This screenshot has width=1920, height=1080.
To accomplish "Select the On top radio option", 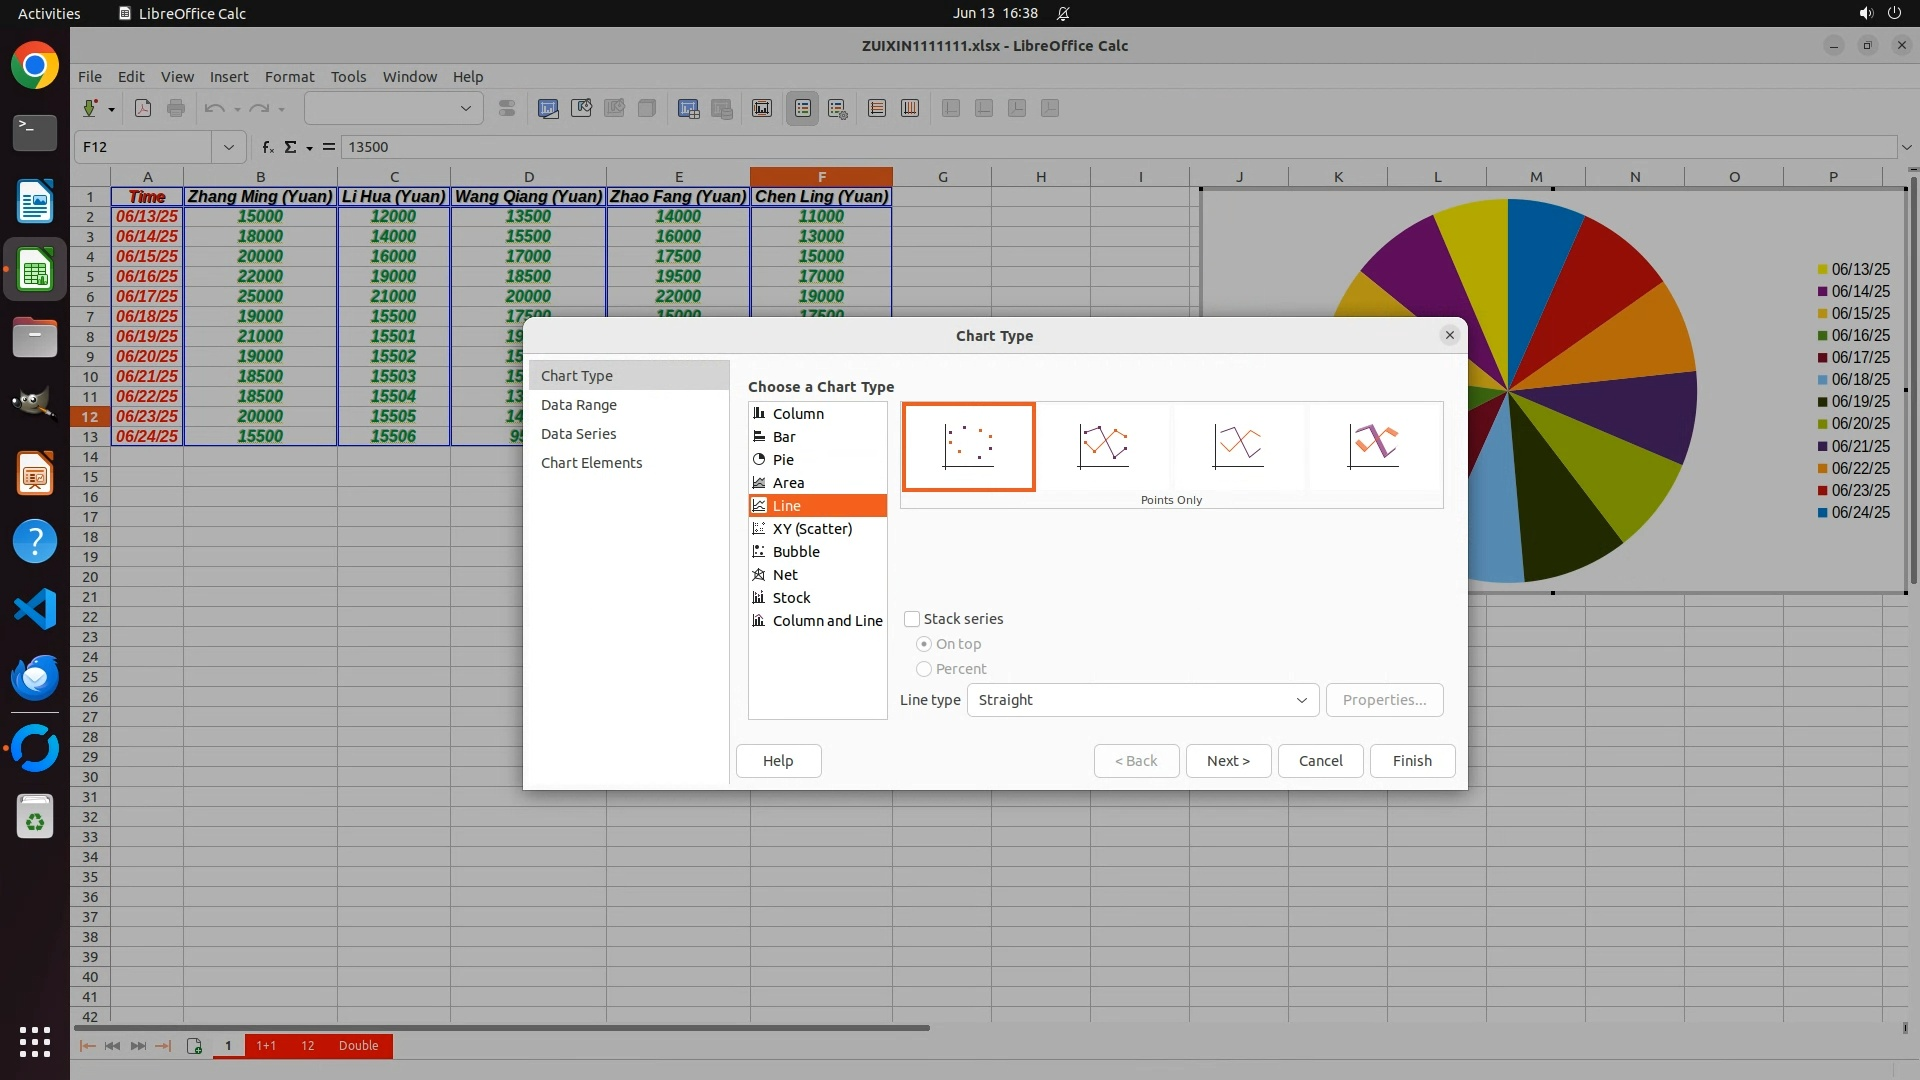I will pyautogui.click(x=924, y=644).
